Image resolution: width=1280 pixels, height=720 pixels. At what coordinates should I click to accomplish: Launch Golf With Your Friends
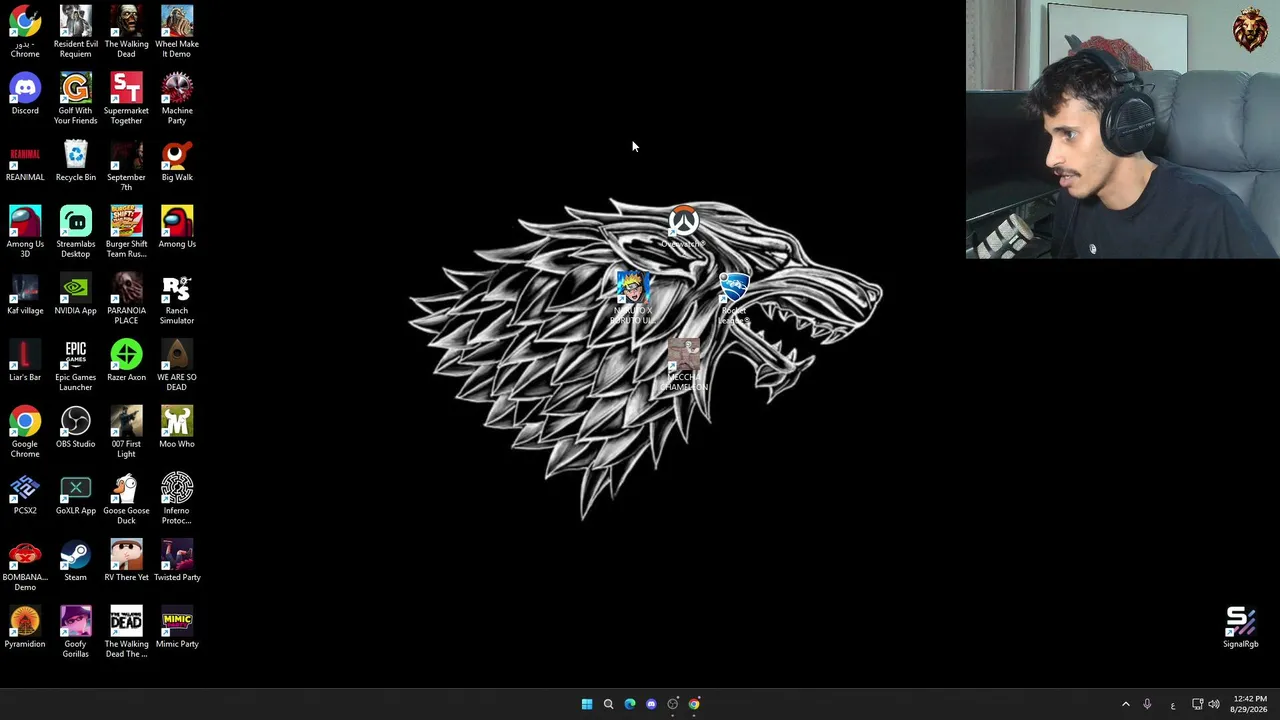click(76, 98)
